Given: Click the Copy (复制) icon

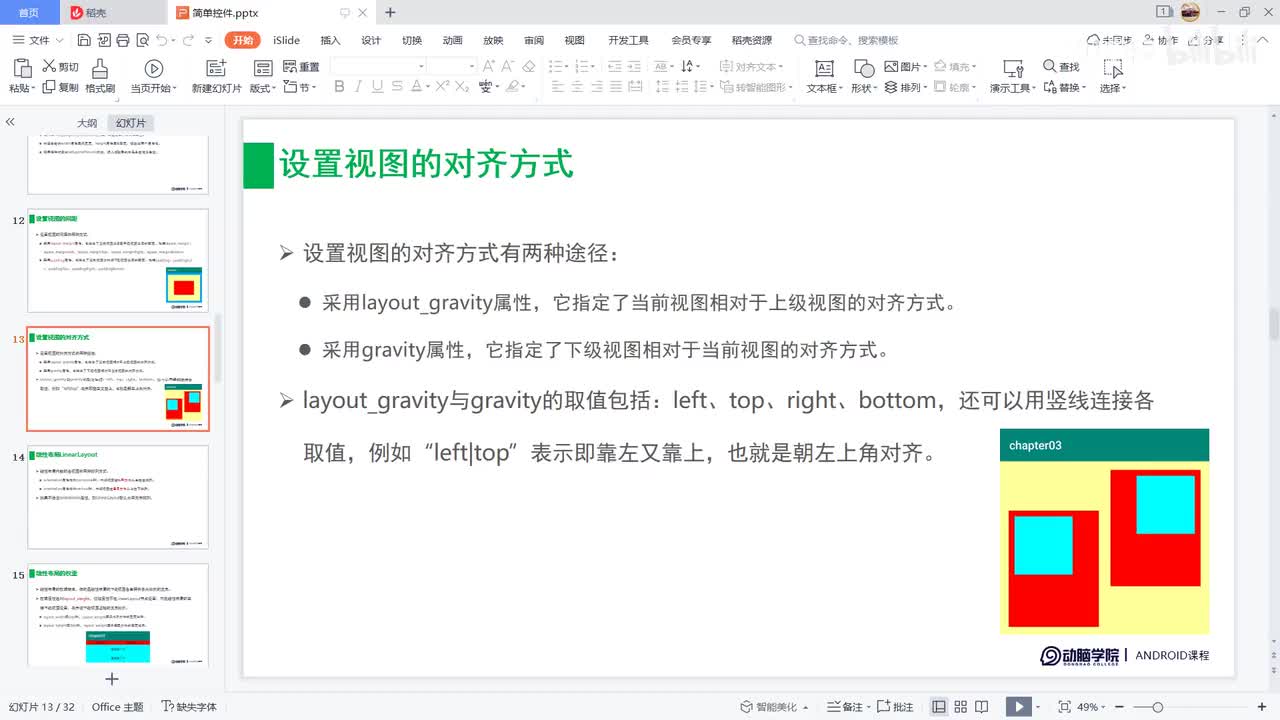Looking at the screenshot, I should [x=48, y=87].
